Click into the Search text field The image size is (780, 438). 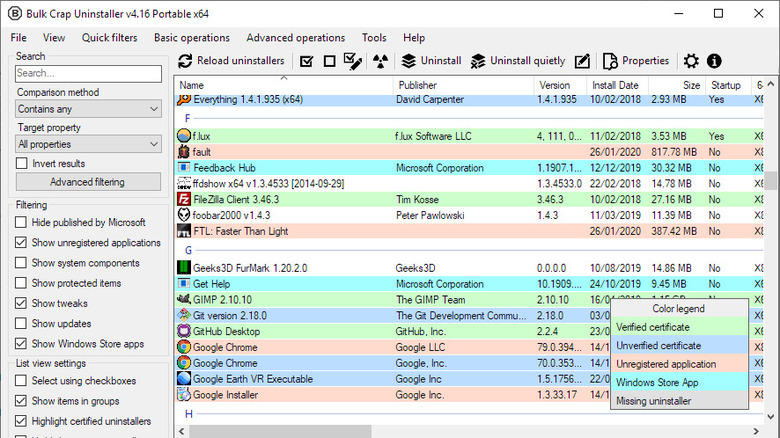[x=88, y=73]
